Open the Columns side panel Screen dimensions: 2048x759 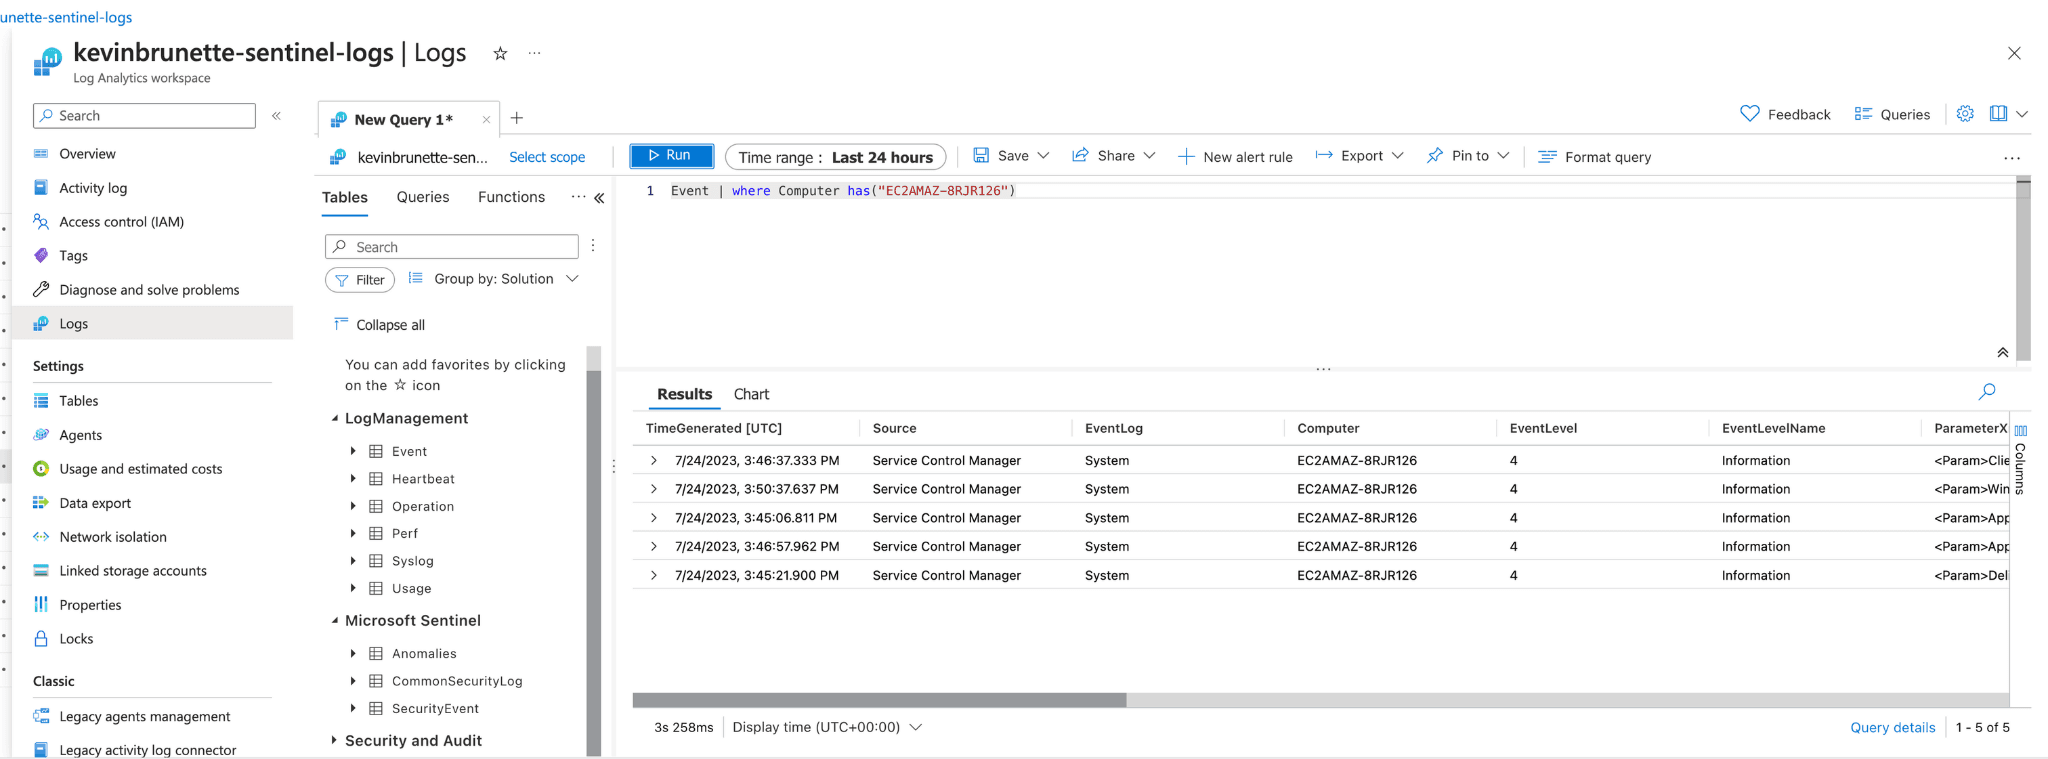tap(2020, 461)
